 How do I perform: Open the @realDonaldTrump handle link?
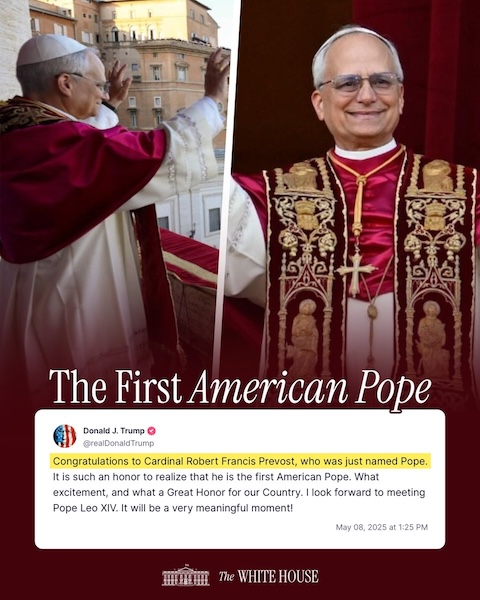click(119, 443)
